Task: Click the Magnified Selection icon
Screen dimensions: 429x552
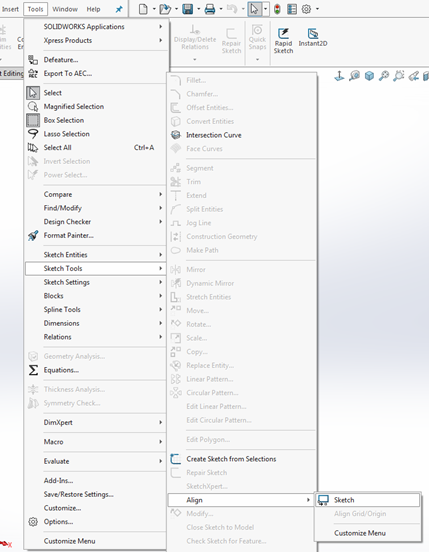Action: pyautogui.click(x=33, y=106)
